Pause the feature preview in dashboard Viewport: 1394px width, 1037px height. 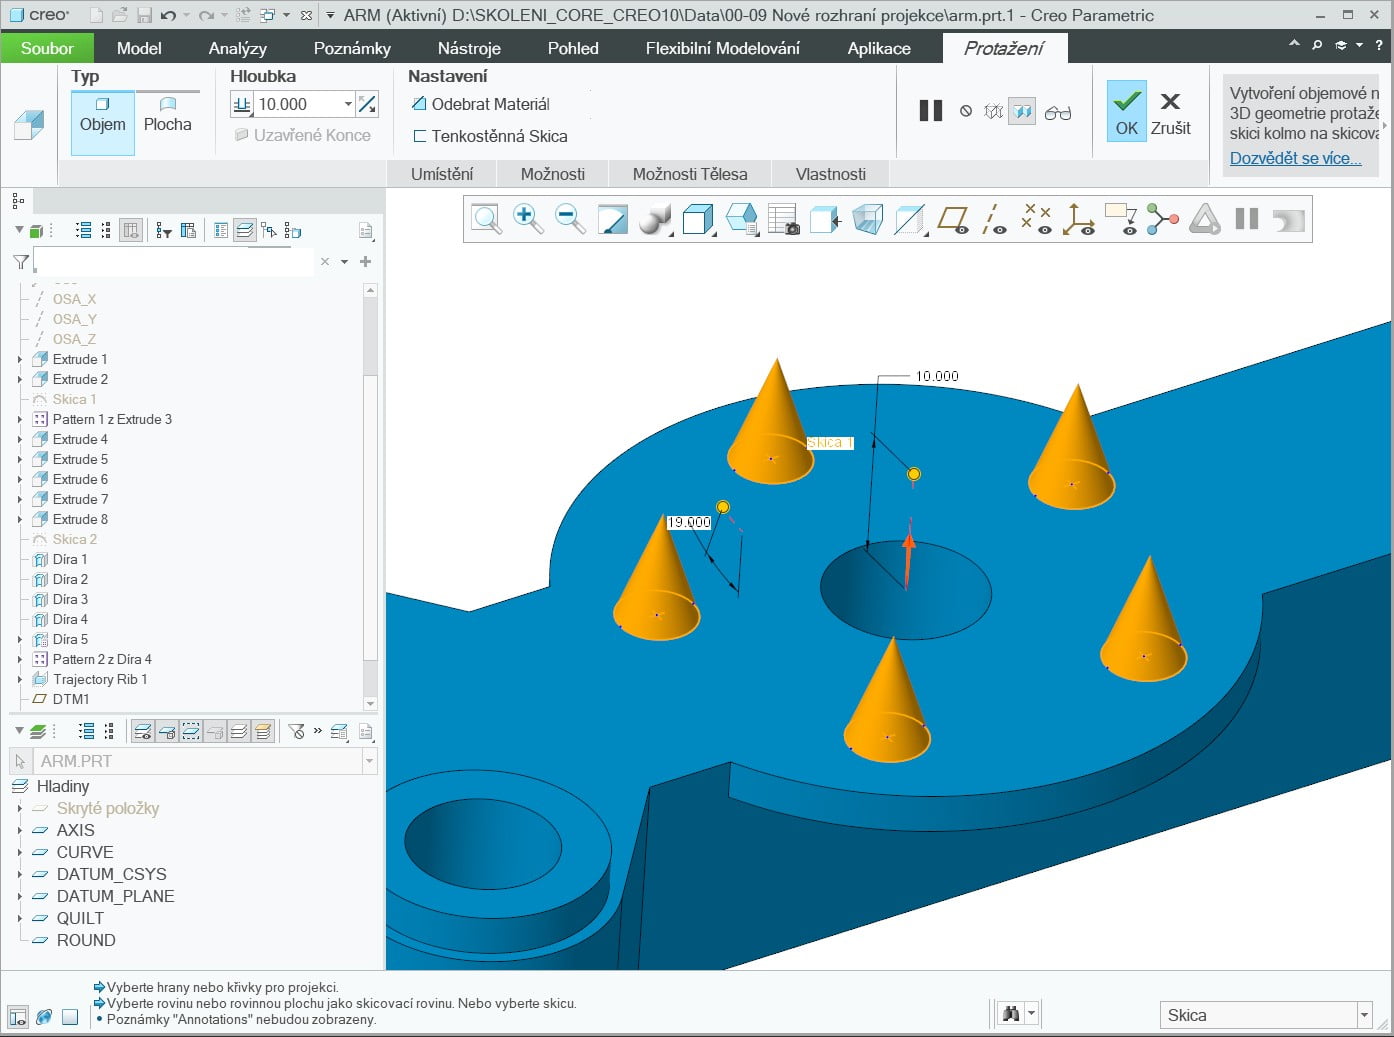click(x=930, y=111)
